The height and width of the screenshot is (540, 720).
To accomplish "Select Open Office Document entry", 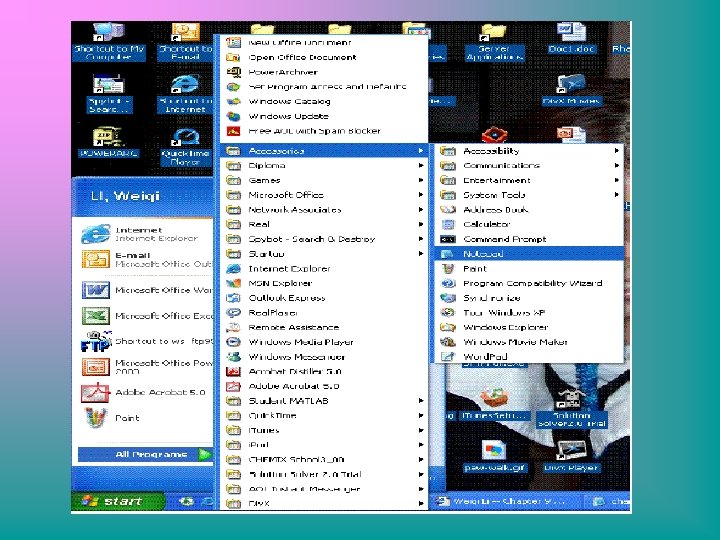I will 324,57.
